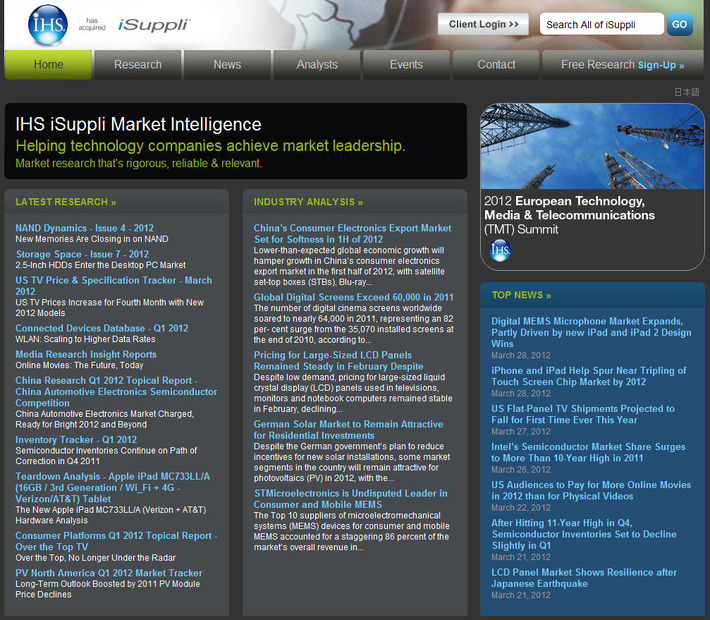Click the GO search button
This screenshot has width=710, height=620.
pos(680,24)
